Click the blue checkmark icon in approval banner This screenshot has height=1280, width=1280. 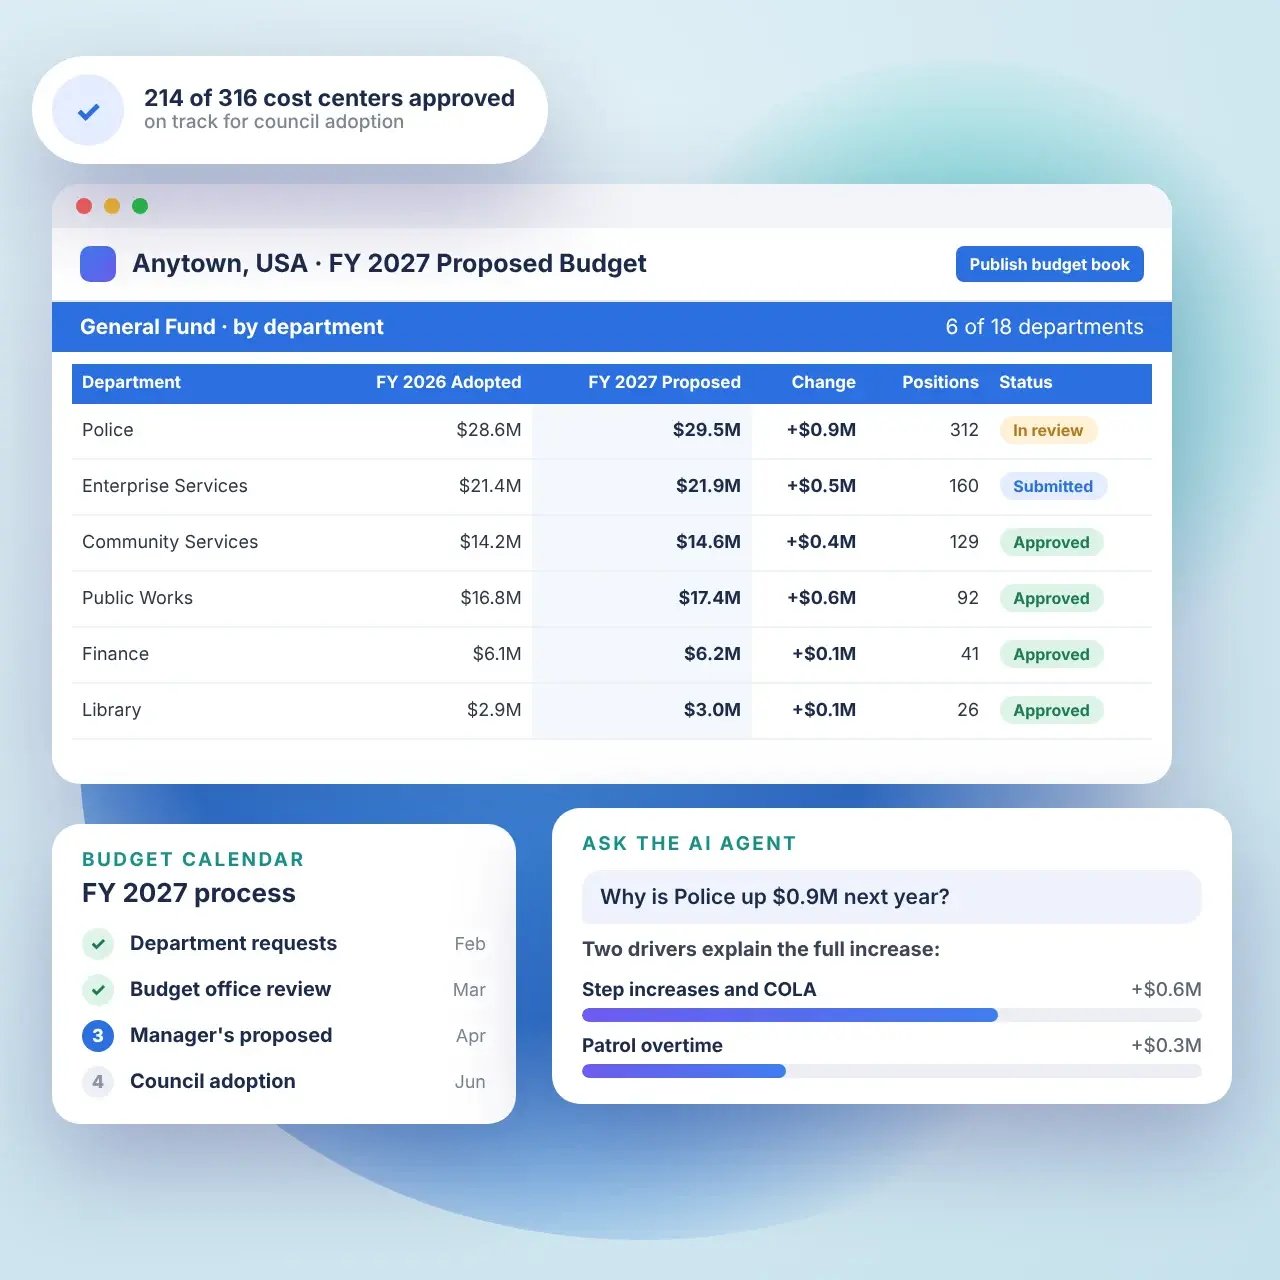[x=88, y=111]
